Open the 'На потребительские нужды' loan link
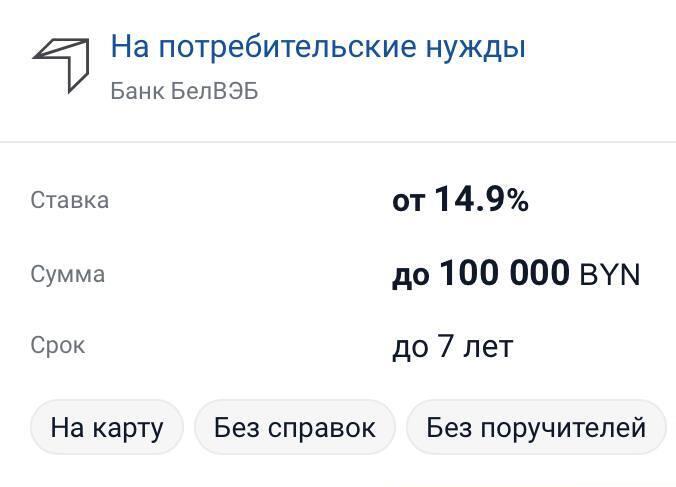The image size is (676, 487). tap(317, 46)
